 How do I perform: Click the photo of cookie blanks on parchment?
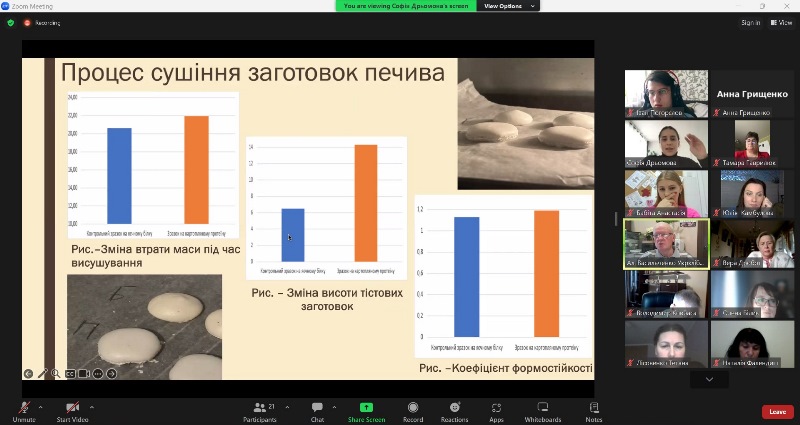tap(526, 123)
